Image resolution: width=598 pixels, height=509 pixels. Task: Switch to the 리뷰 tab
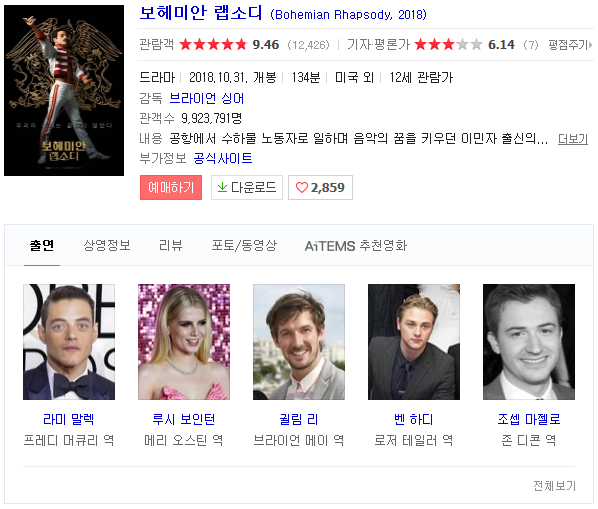pos(170,246)
